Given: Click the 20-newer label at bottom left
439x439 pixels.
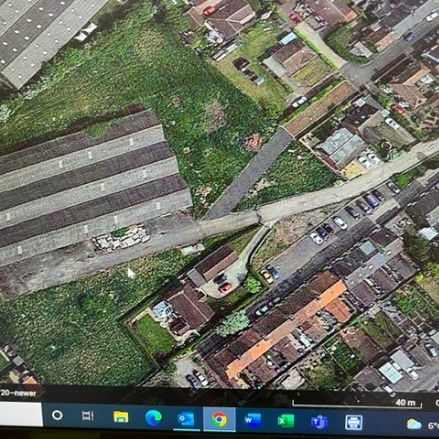Looking at the screenshot, I should [x=18, y=393].
